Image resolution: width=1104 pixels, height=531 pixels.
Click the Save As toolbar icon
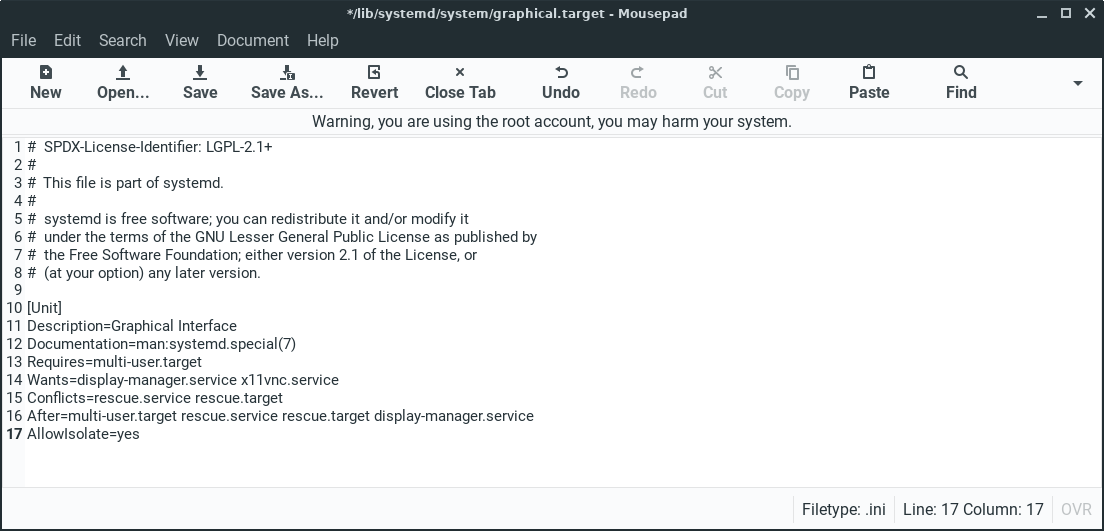(x=287, y=73)
